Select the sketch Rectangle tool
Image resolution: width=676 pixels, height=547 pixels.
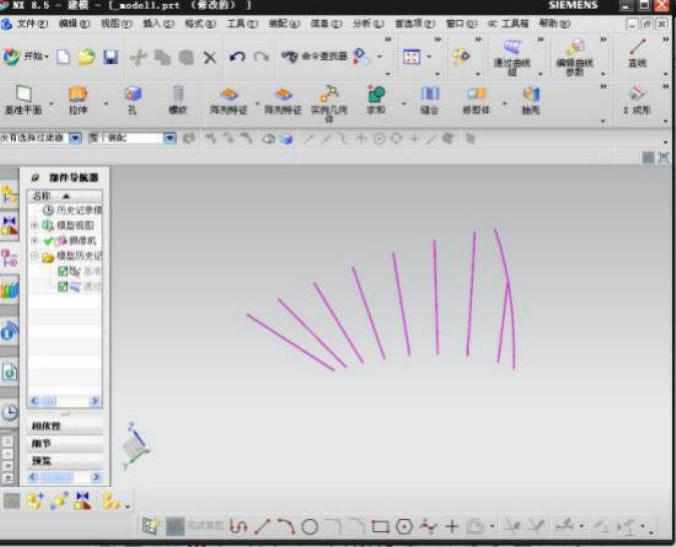pyautogui.click(x=380, y=526)
